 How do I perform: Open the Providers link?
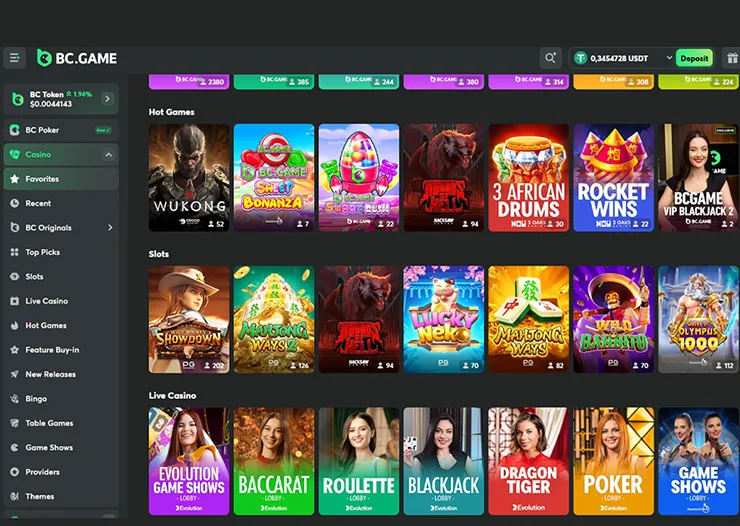tap(61, 472)
